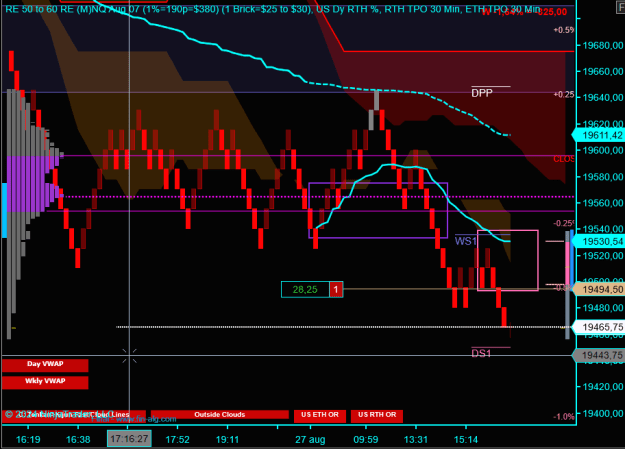Toggle the Wkly VWAP button
The image size is (625, 449).
point(45,382)
